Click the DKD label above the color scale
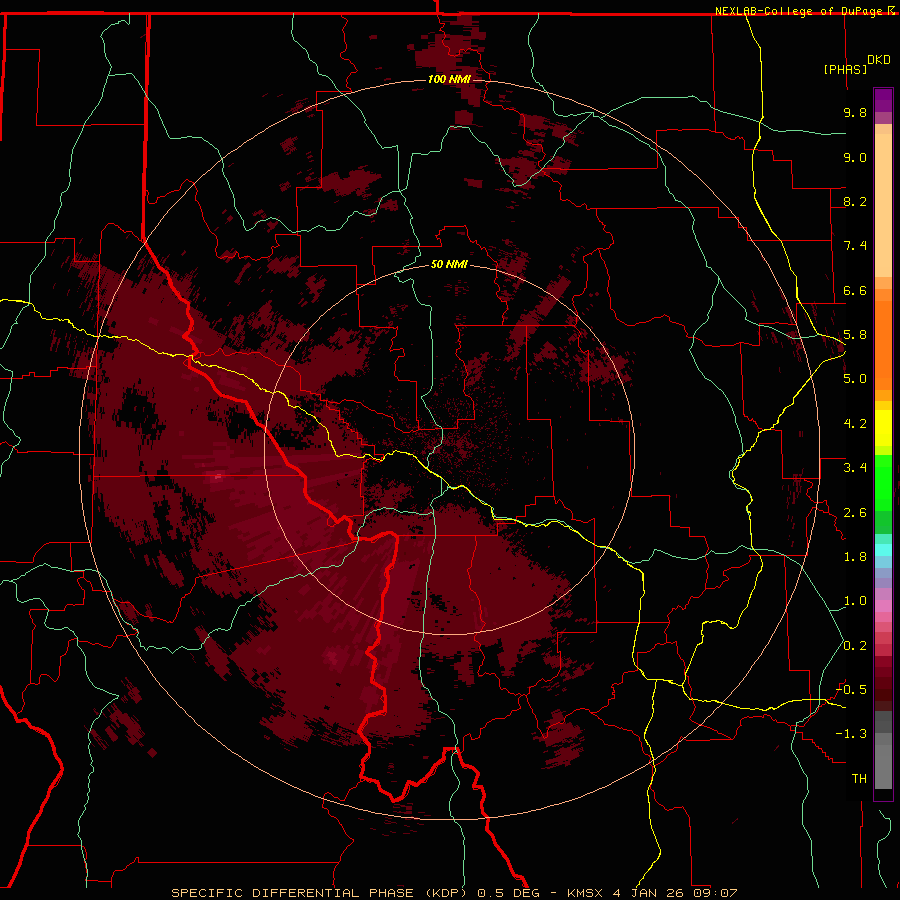The width and height of the screenshot is (900, 900). click(x=879, y=60)
